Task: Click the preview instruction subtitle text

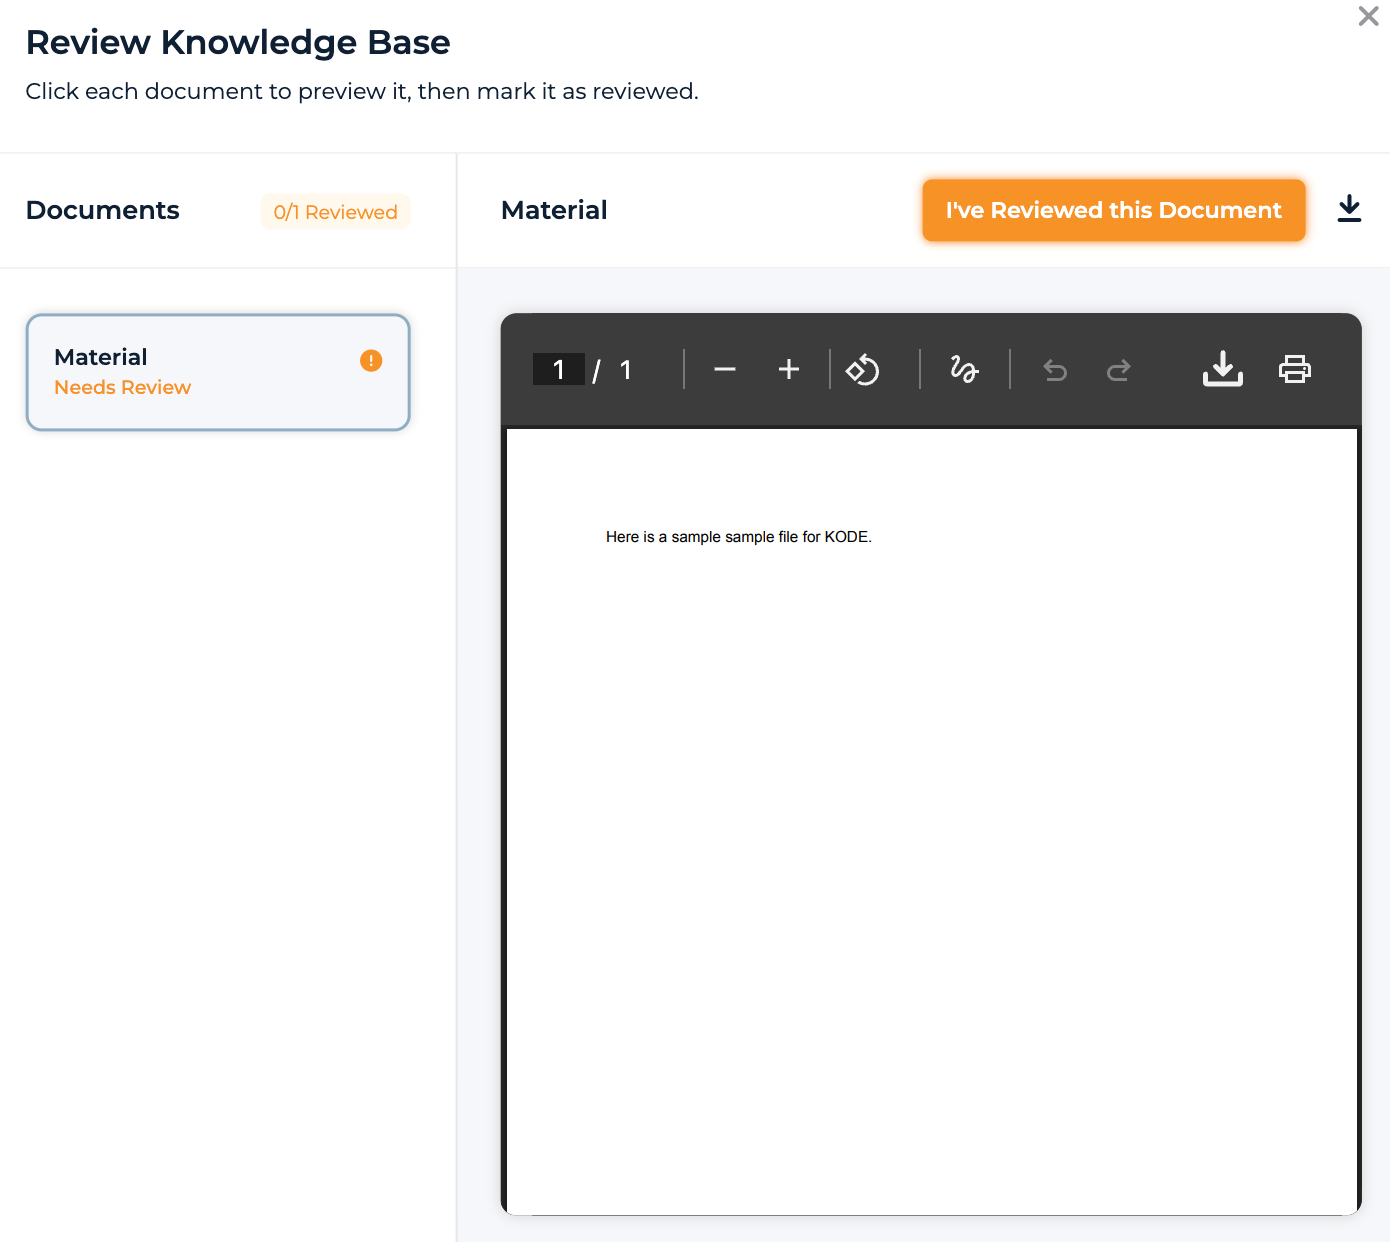Action: point(362,91)
